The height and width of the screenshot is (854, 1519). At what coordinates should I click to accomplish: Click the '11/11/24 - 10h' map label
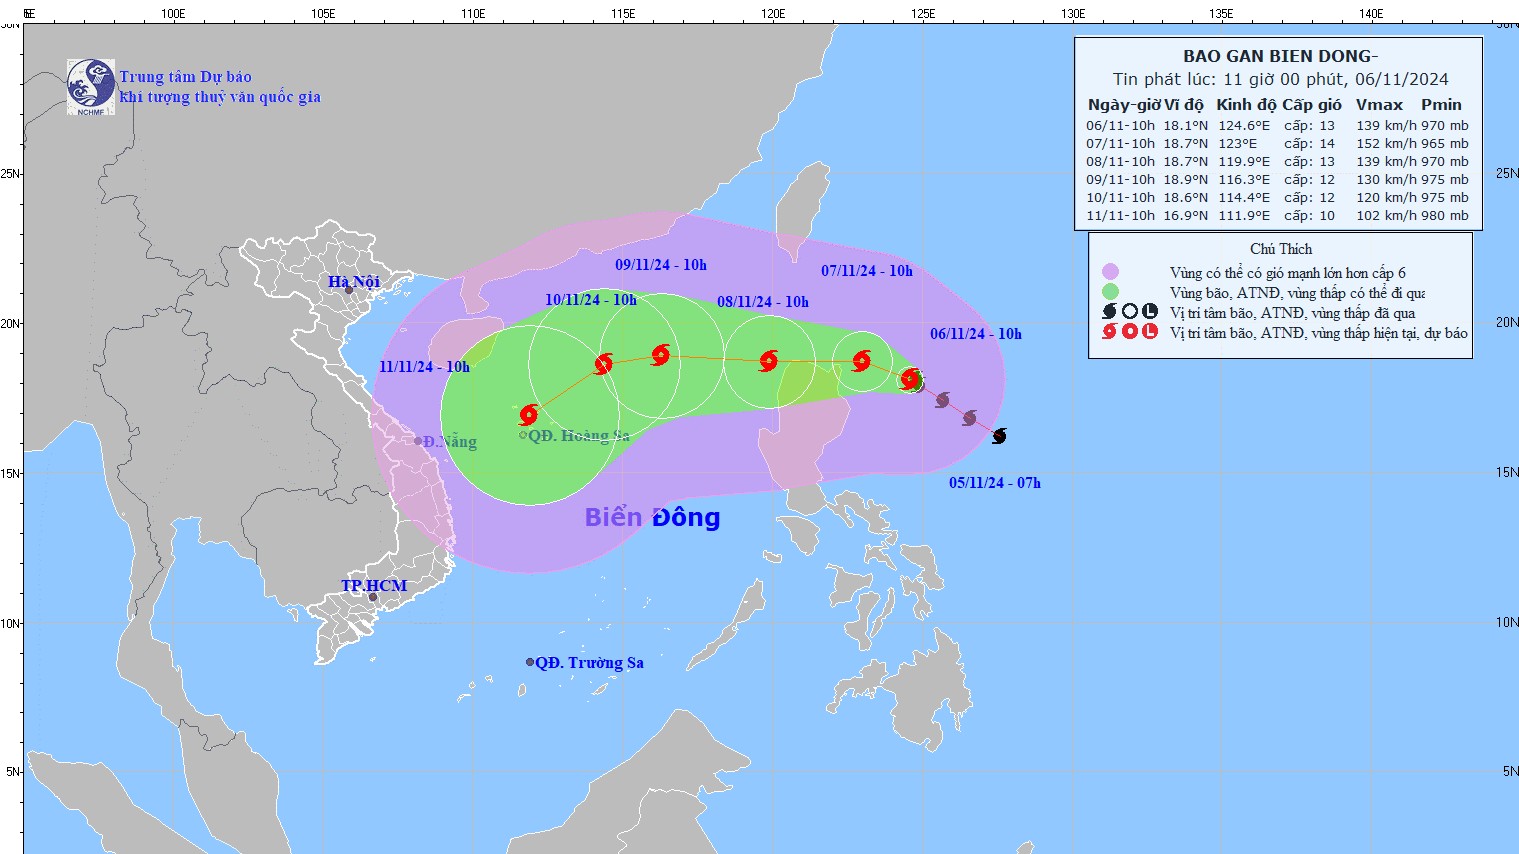pyautogui.click(x=424, y=367)
